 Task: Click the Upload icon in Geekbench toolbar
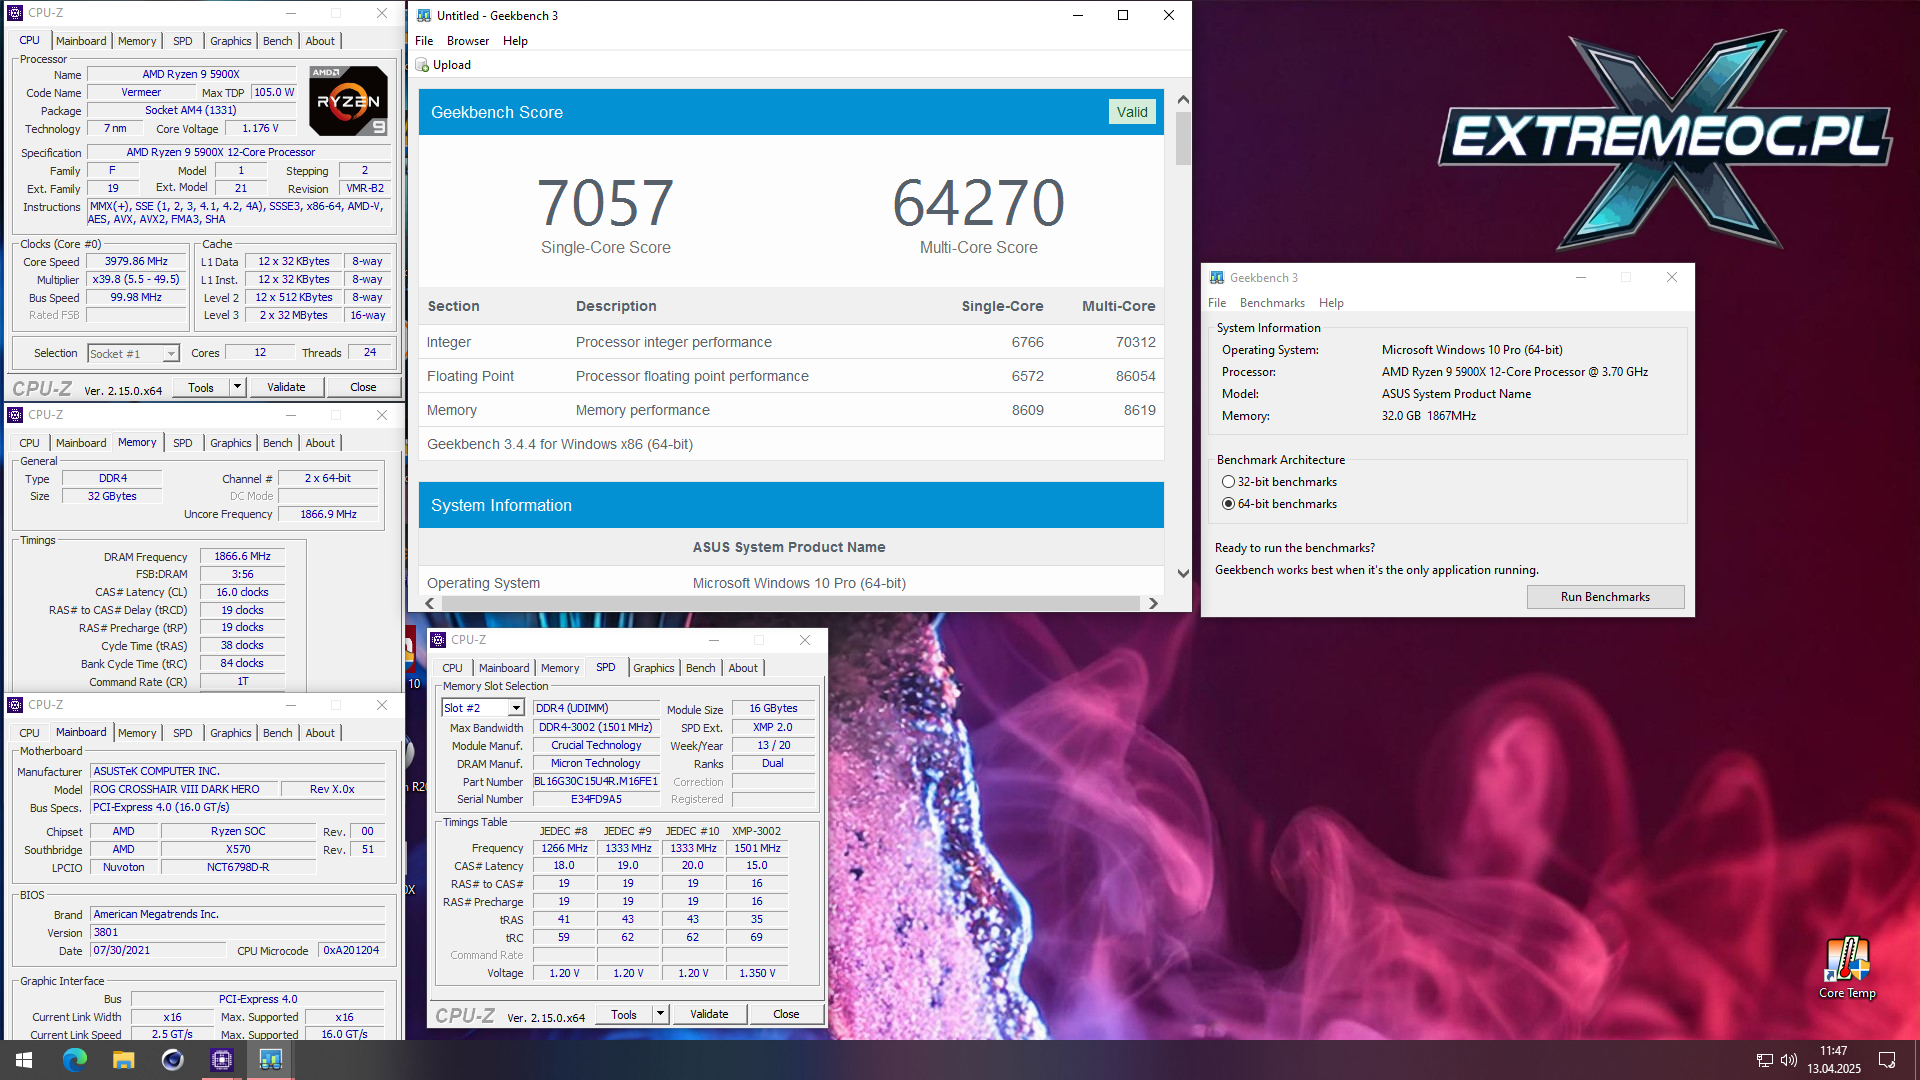pyautogui.click(x=423, y=65)
